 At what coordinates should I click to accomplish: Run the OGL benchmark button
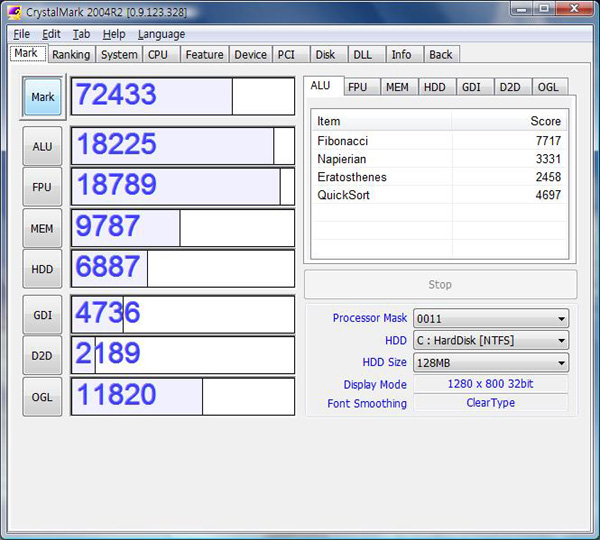coord(42,397)
